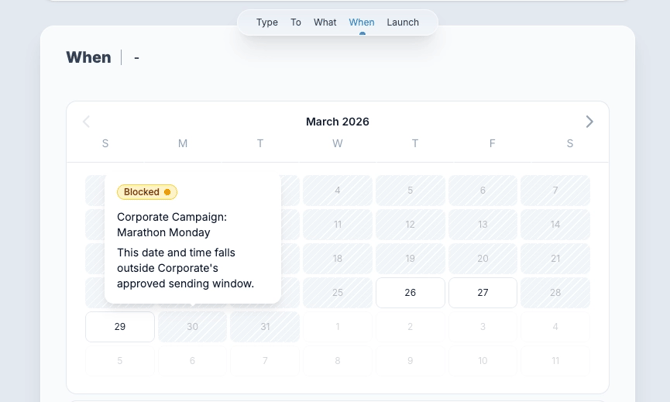Go to next month with right chevron
The image size is (670, 402).
(589, 122)
